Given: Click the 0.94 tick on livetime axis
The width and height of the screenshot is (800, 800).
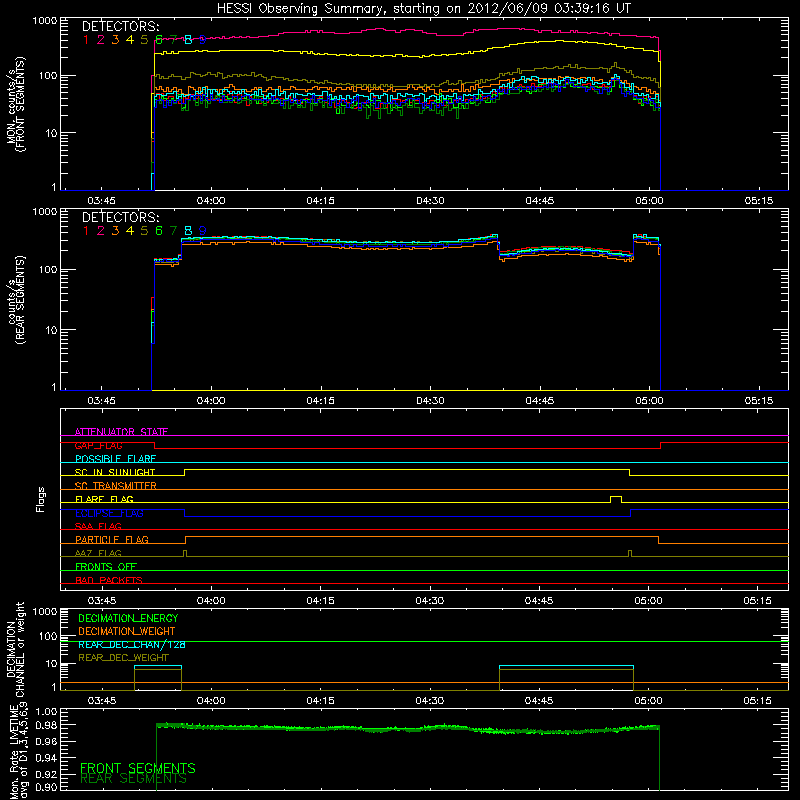Looking at the screenshot, I should click(47, 757).
